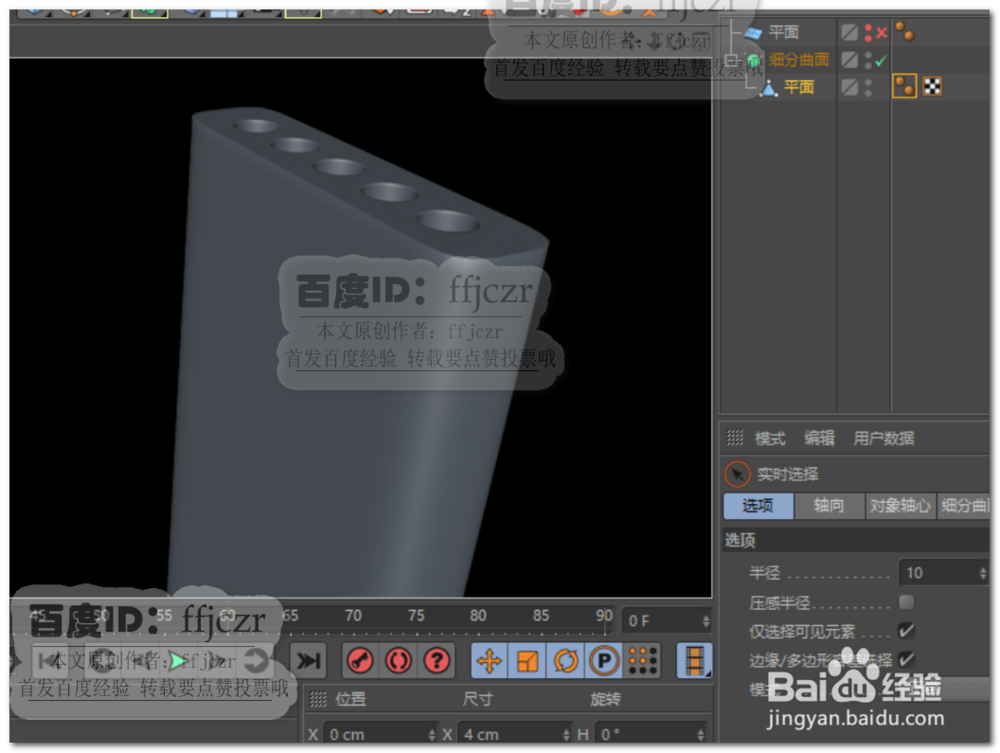Screen dimensions: 1000x753
Task: Toggle render visibility dot of 细分曲面
Action: tap(868, 66)
